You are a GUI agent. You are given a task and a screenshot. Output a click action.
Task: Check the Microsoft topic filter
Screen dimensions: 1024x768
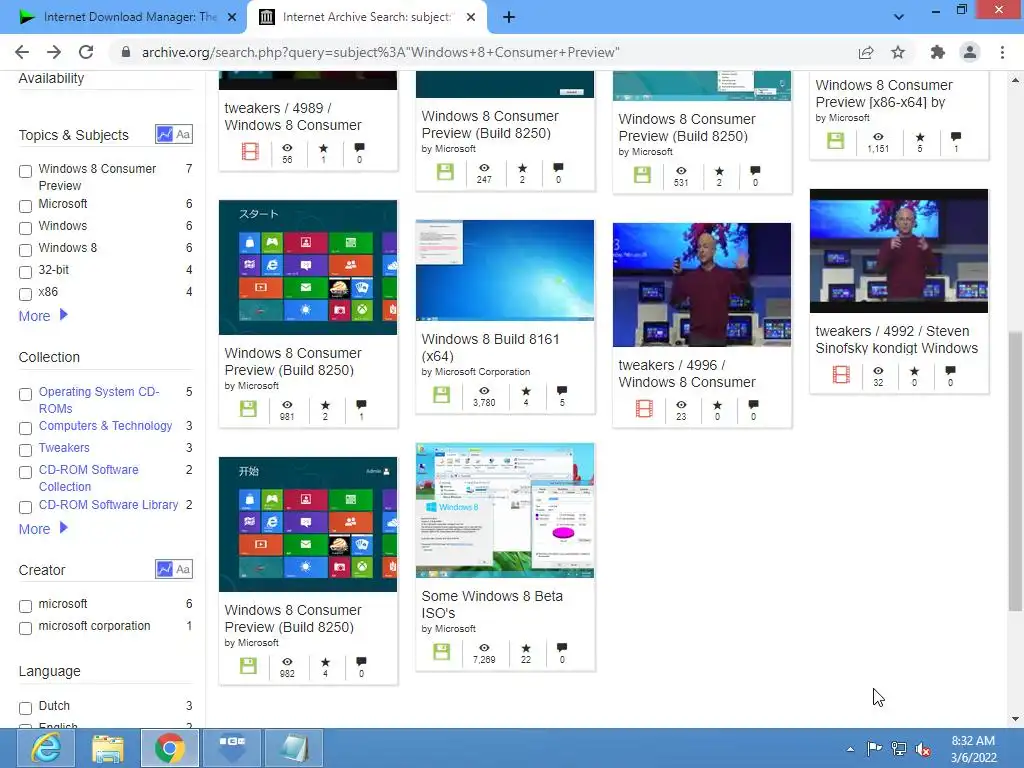25,206
